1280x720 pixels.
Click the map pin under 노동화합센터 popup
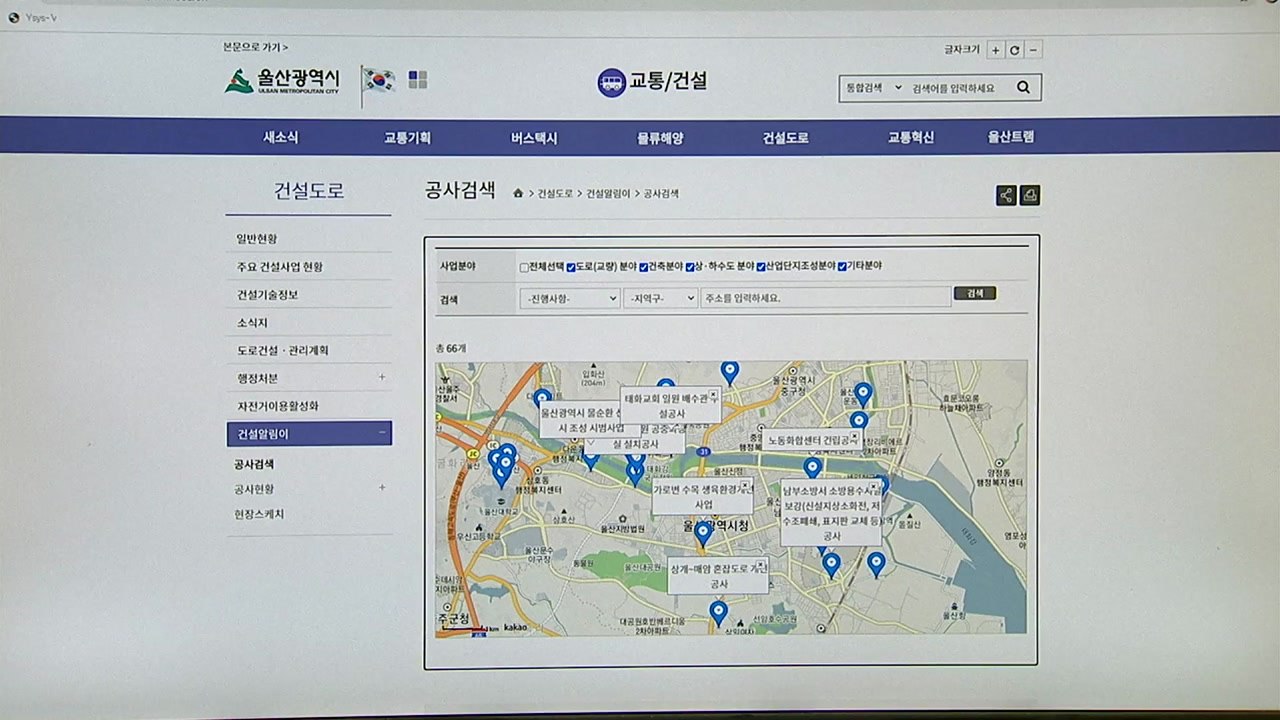pos(812,467)
